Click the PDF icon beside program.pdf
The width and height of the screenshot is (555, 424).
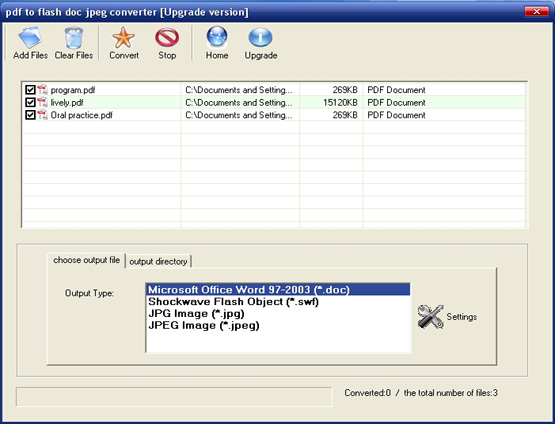click(x=42, y=90)
